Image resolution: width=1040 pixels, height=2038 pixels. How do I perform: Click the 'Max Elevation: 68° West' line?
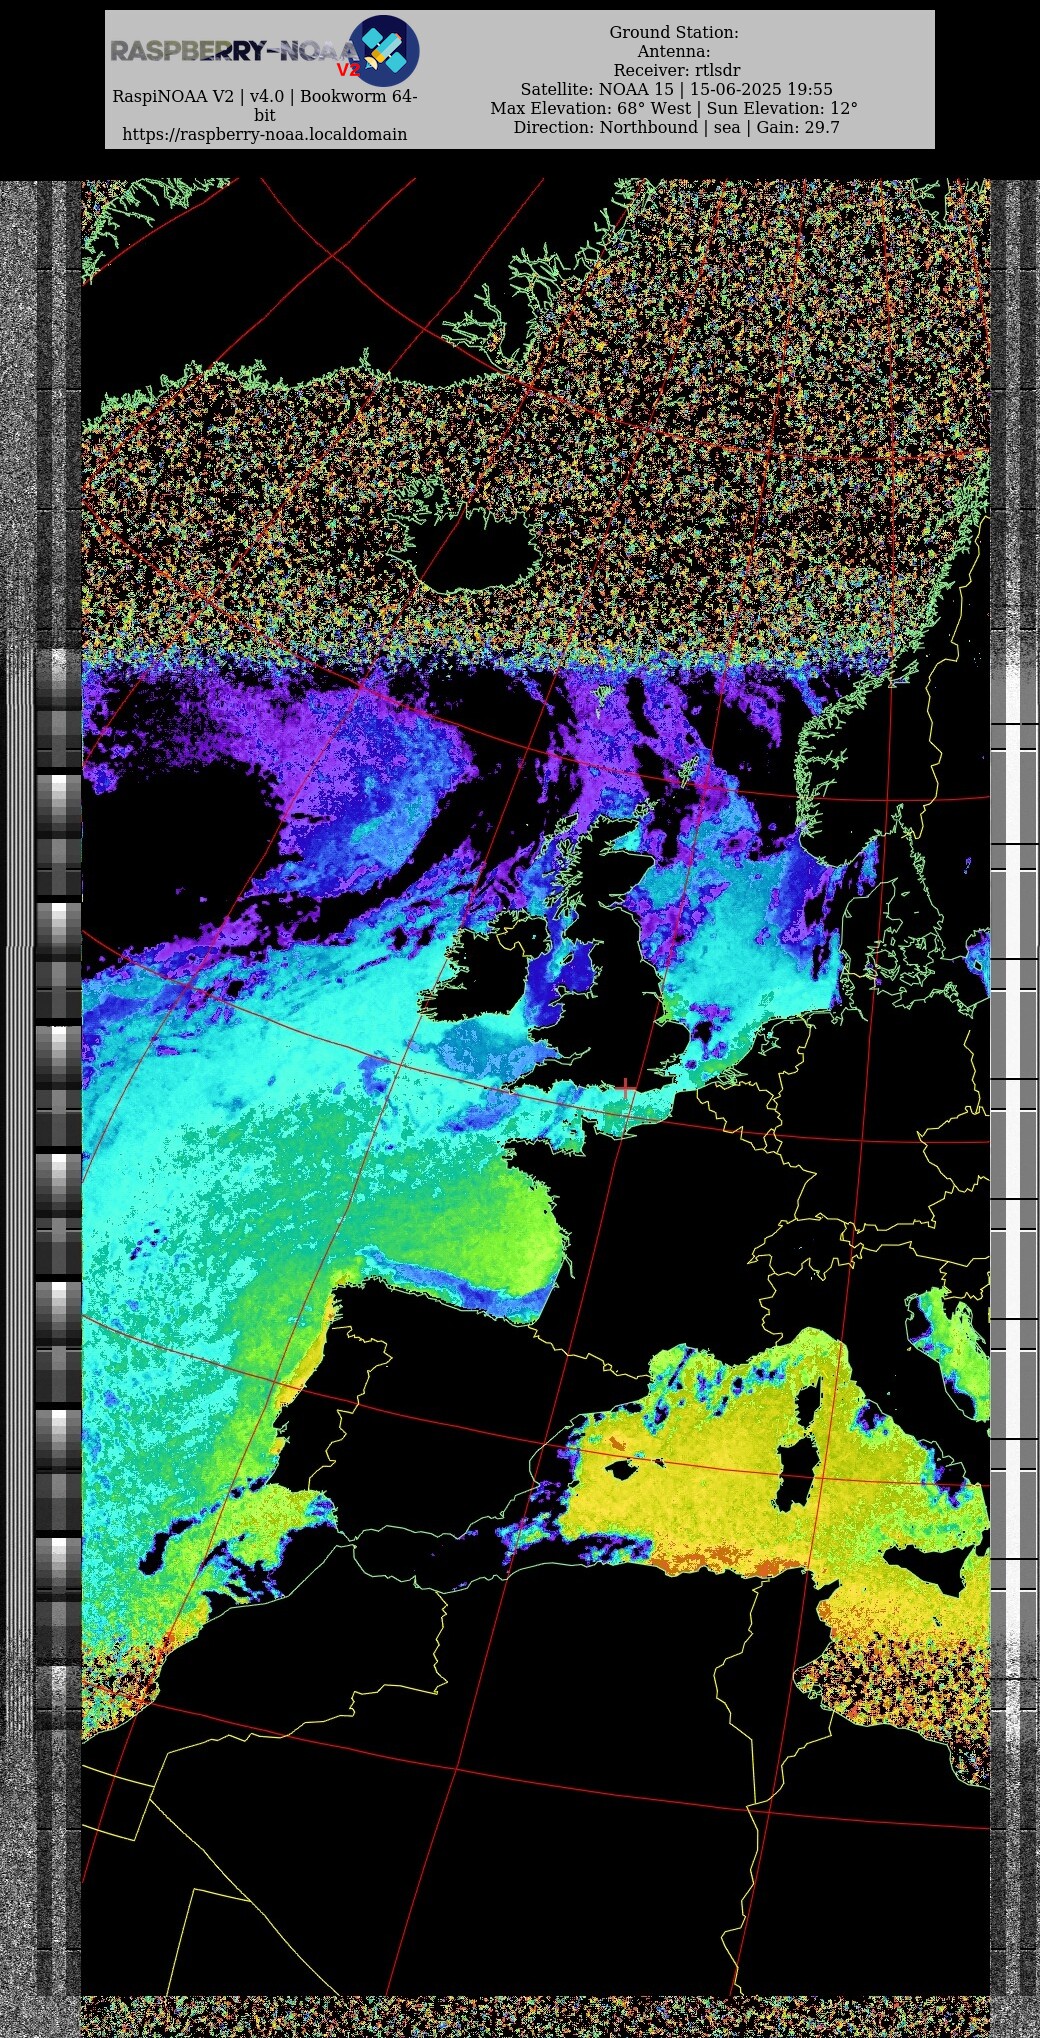(x=590, y=108)
